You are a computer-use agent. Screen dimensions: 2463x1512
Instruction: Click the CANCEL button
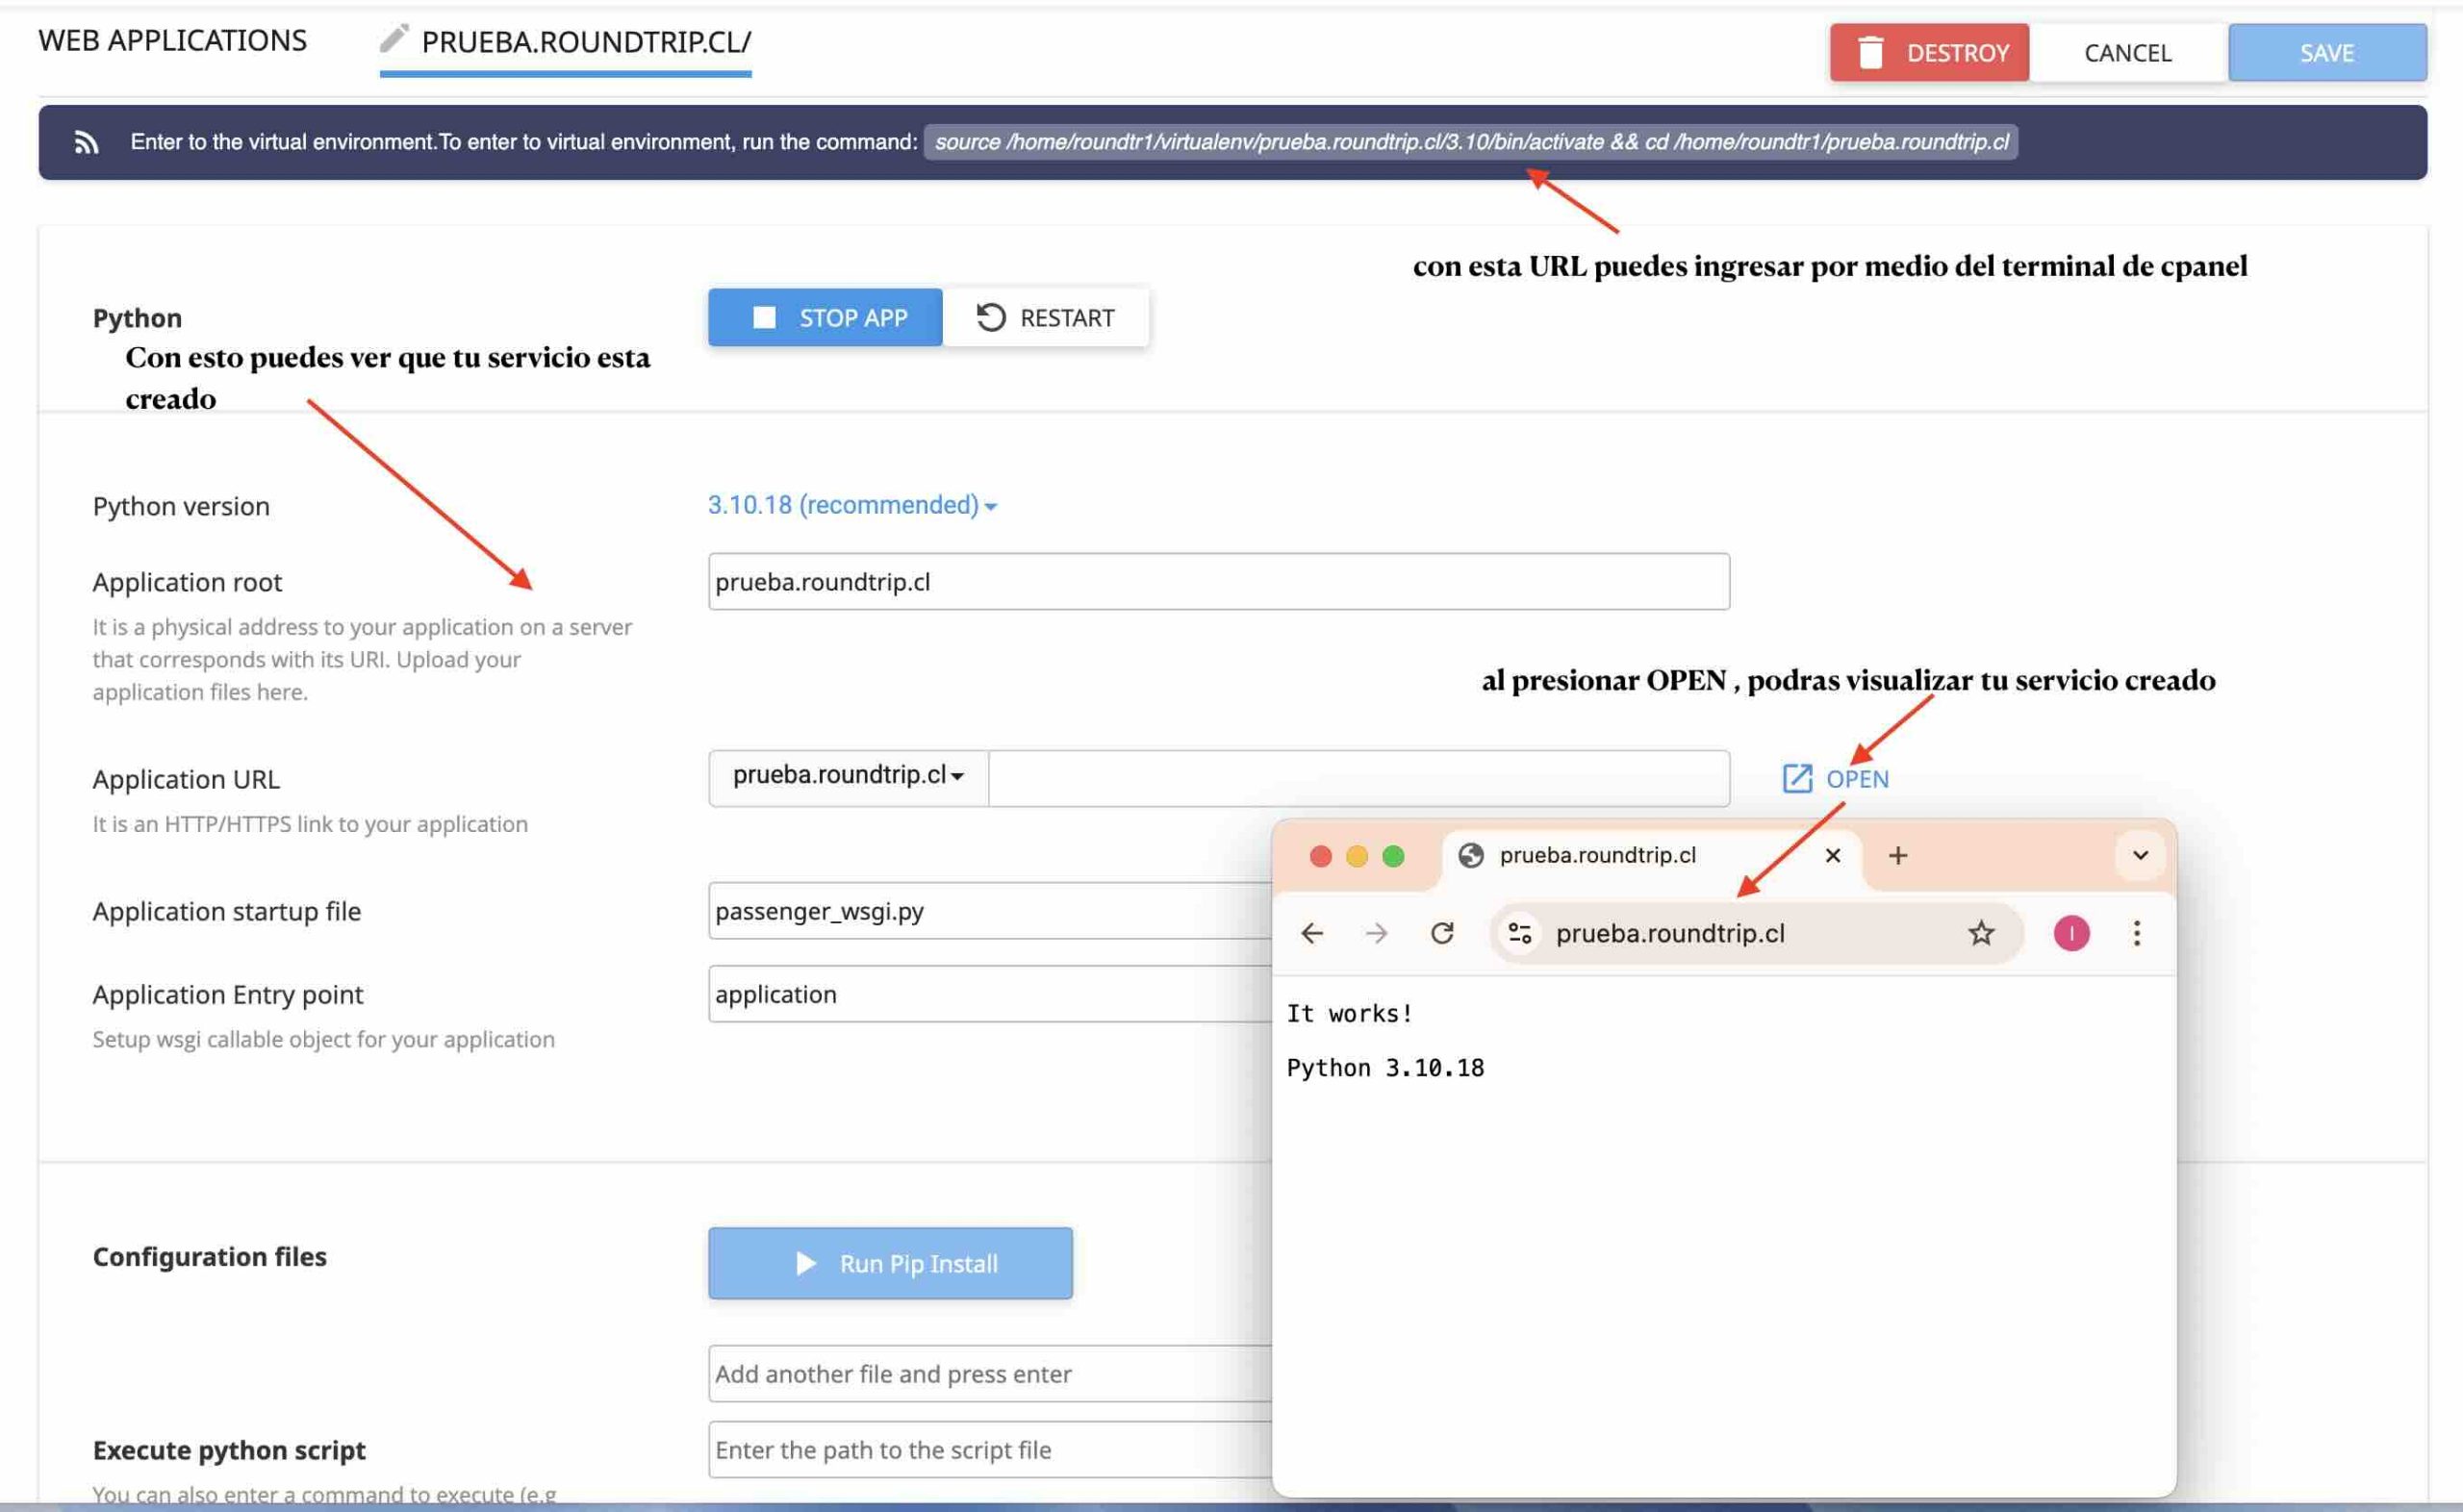point(2127,52)
